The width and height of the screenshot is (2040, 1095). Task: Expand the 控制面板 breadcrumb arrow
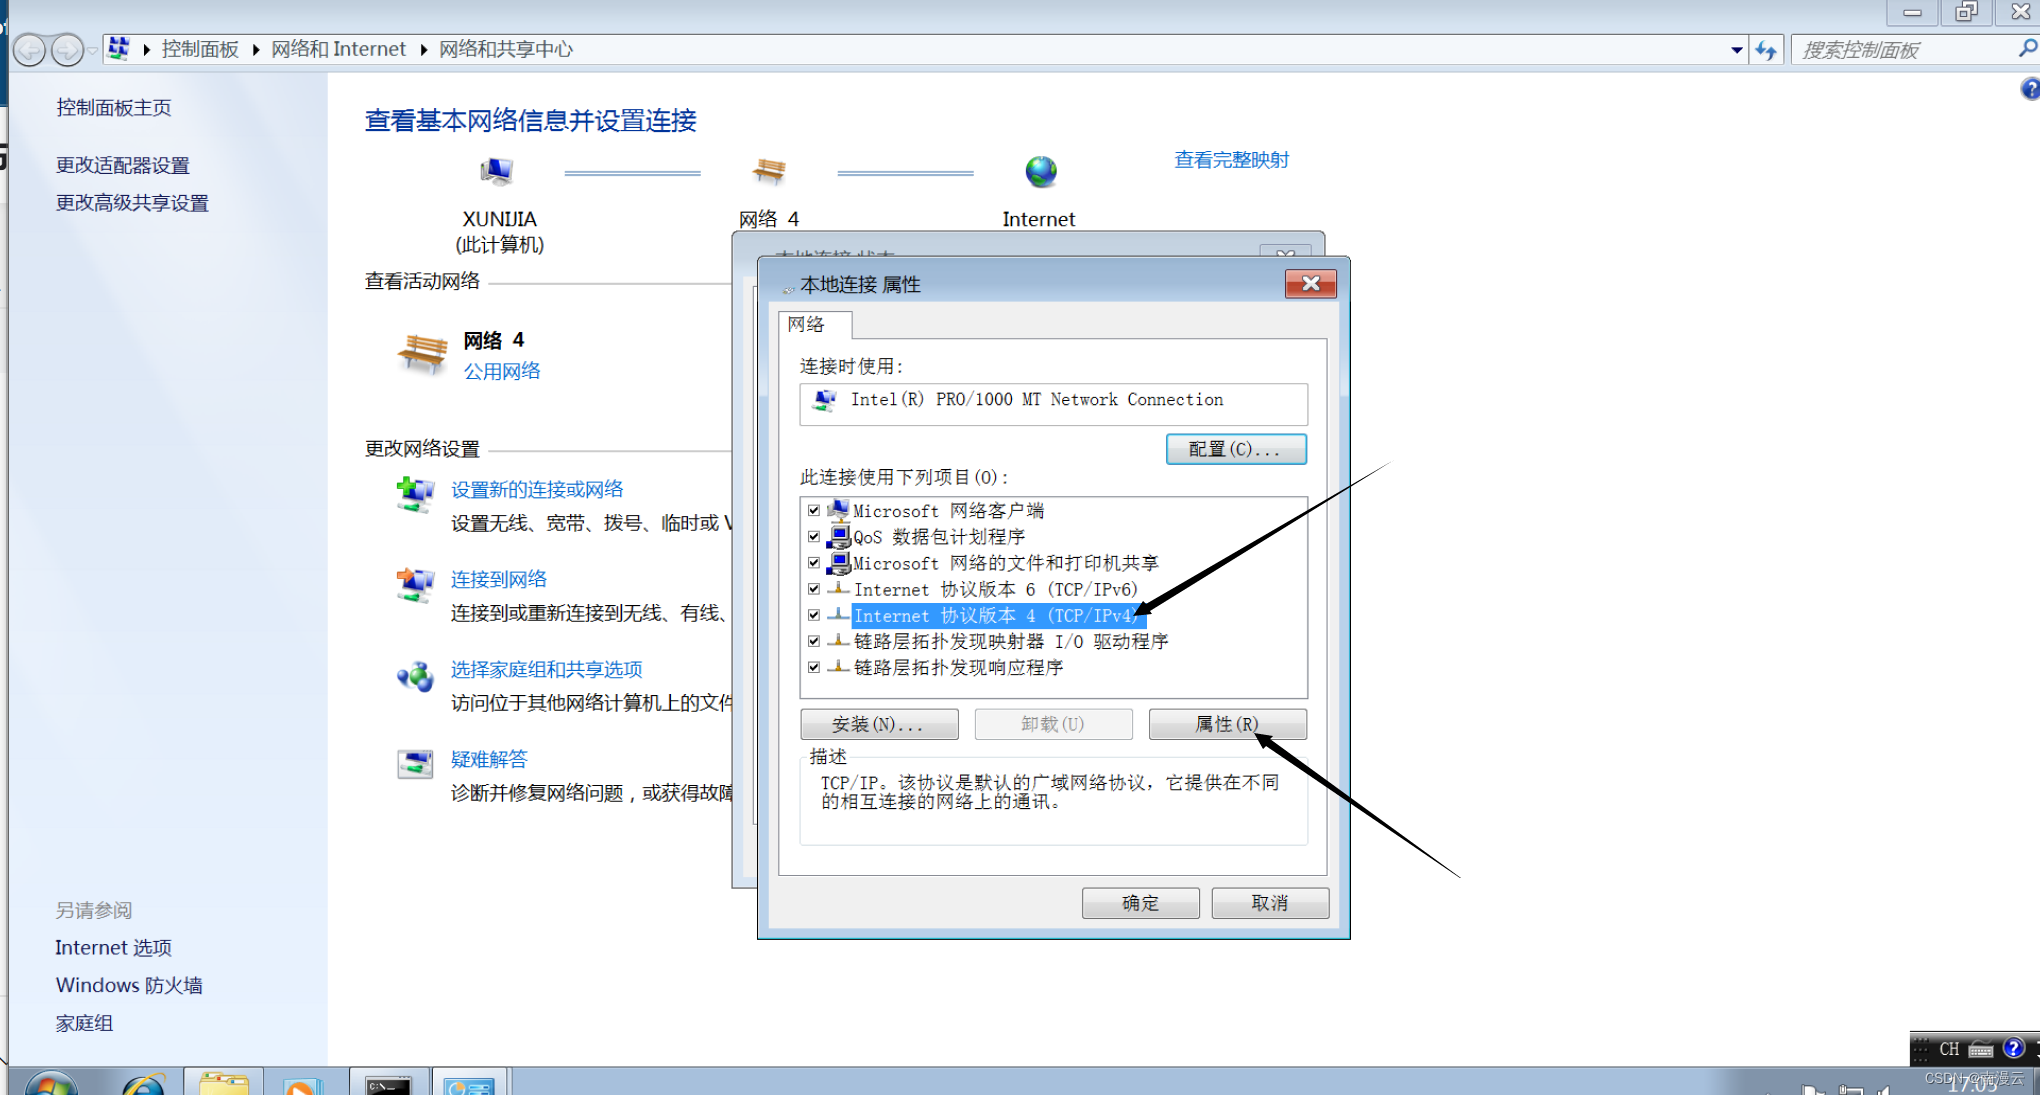256,50
